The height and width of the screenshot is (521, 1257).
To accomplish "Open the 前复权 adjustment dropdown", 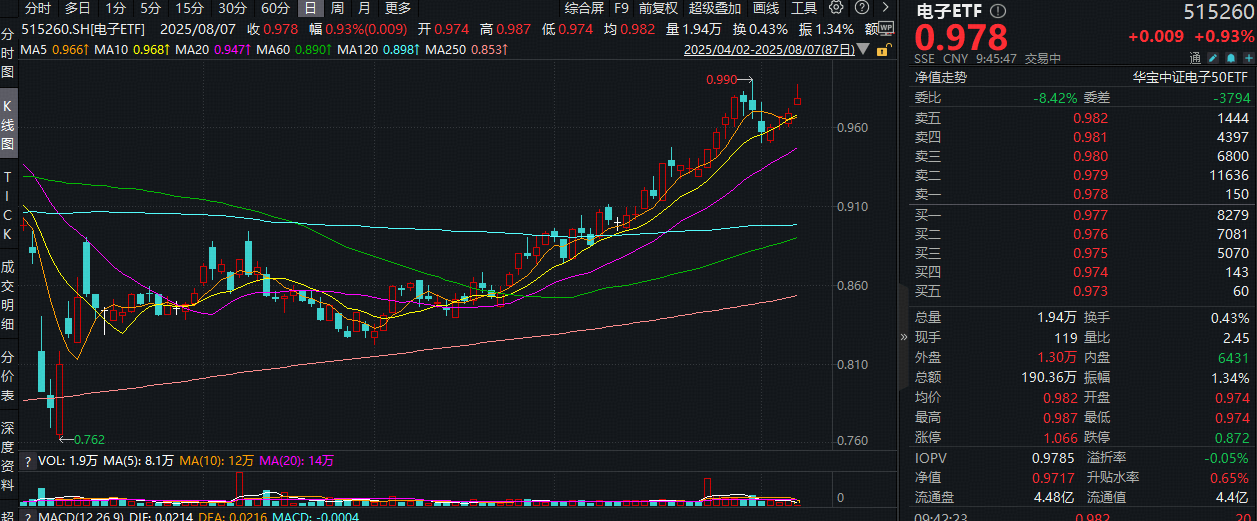I will (658, 8).
